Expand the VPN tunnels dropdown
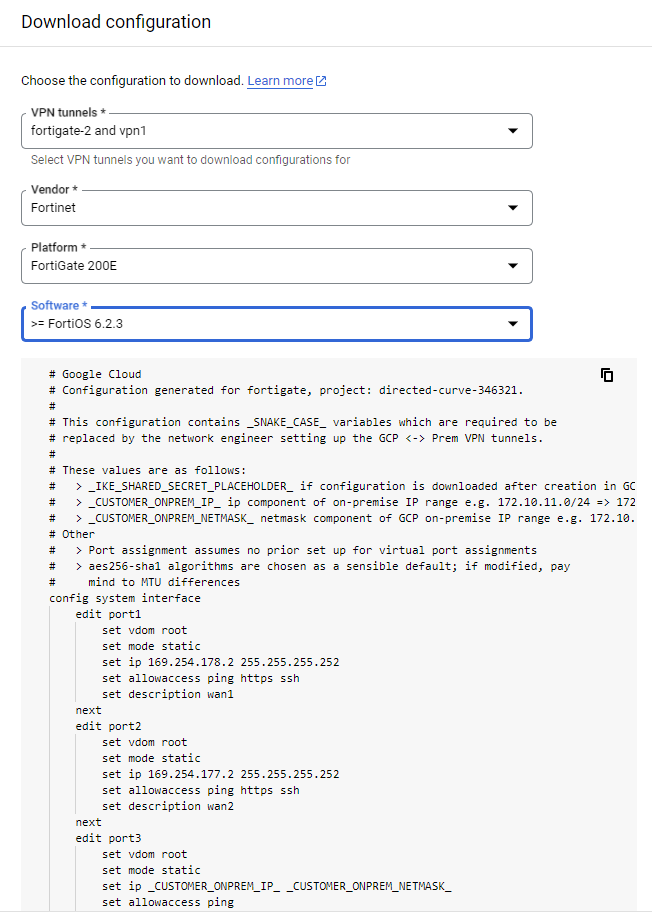Image resolution: width=652 pixels, height=915 pixels. 513,131
